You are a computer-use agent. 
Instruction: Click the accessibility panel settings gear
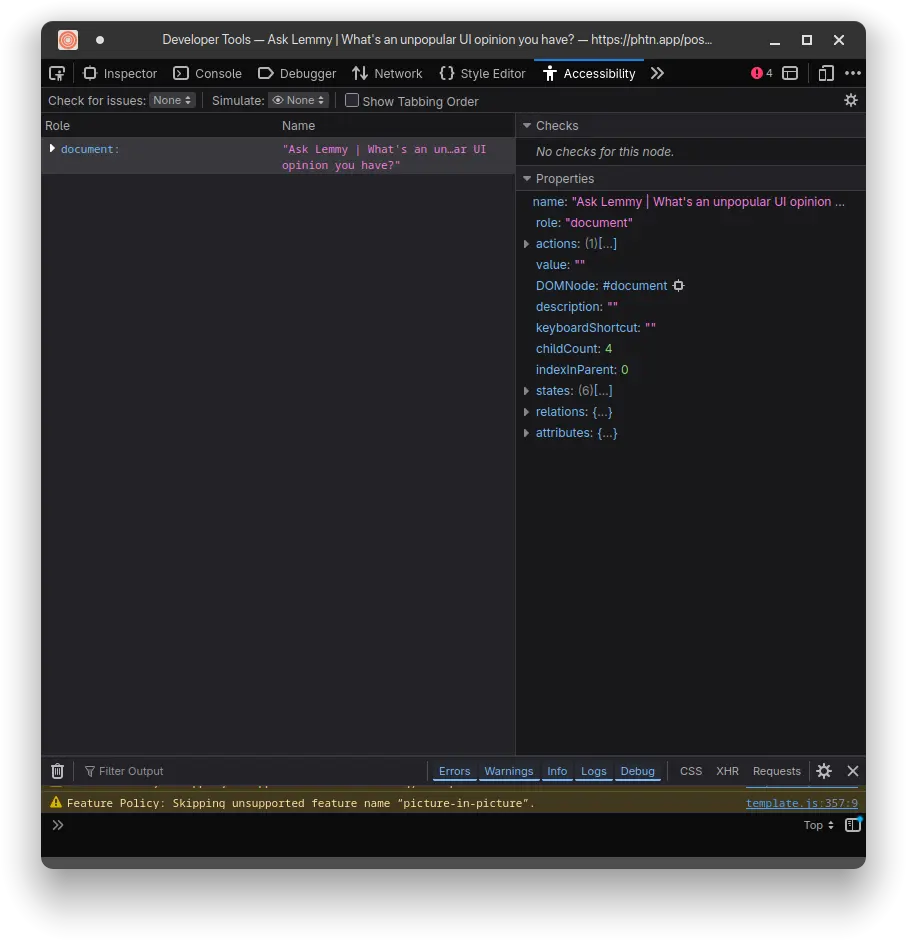coord(851,100)
